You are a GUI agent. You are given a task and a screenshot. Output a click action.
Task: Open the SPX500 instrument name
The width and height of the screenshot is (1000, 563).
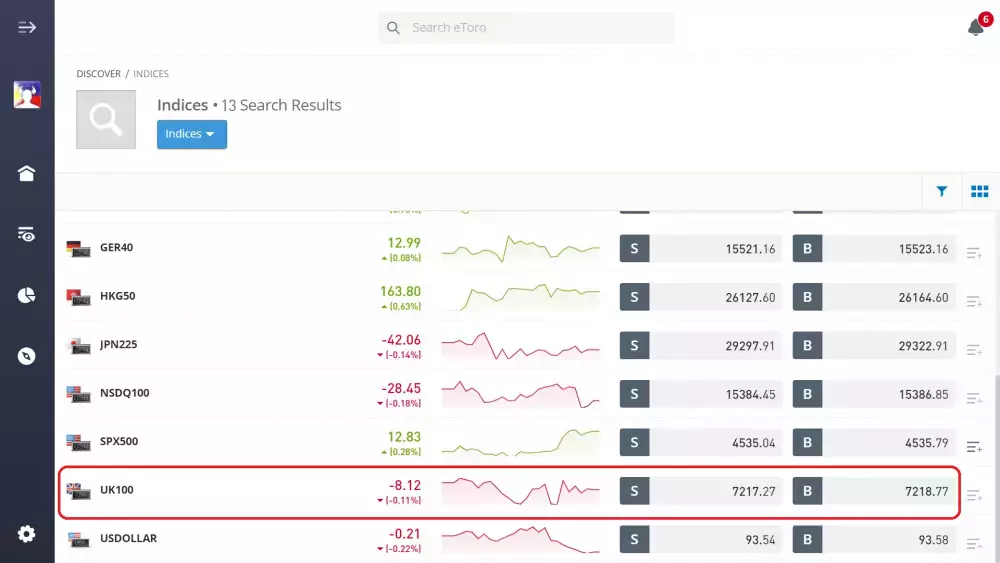119,441
